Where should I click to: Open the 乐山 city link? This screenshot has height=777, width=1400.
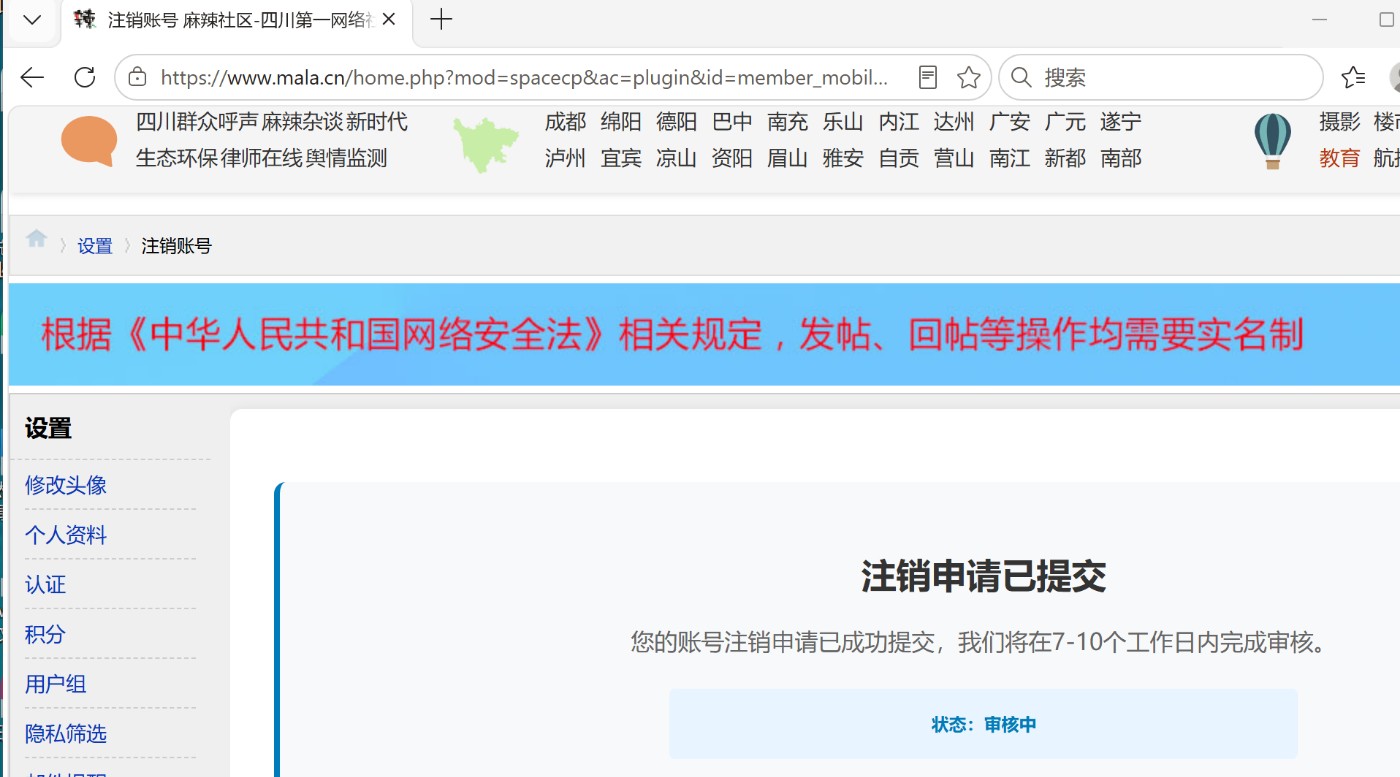pyautogui.click(x=843, y=122)
